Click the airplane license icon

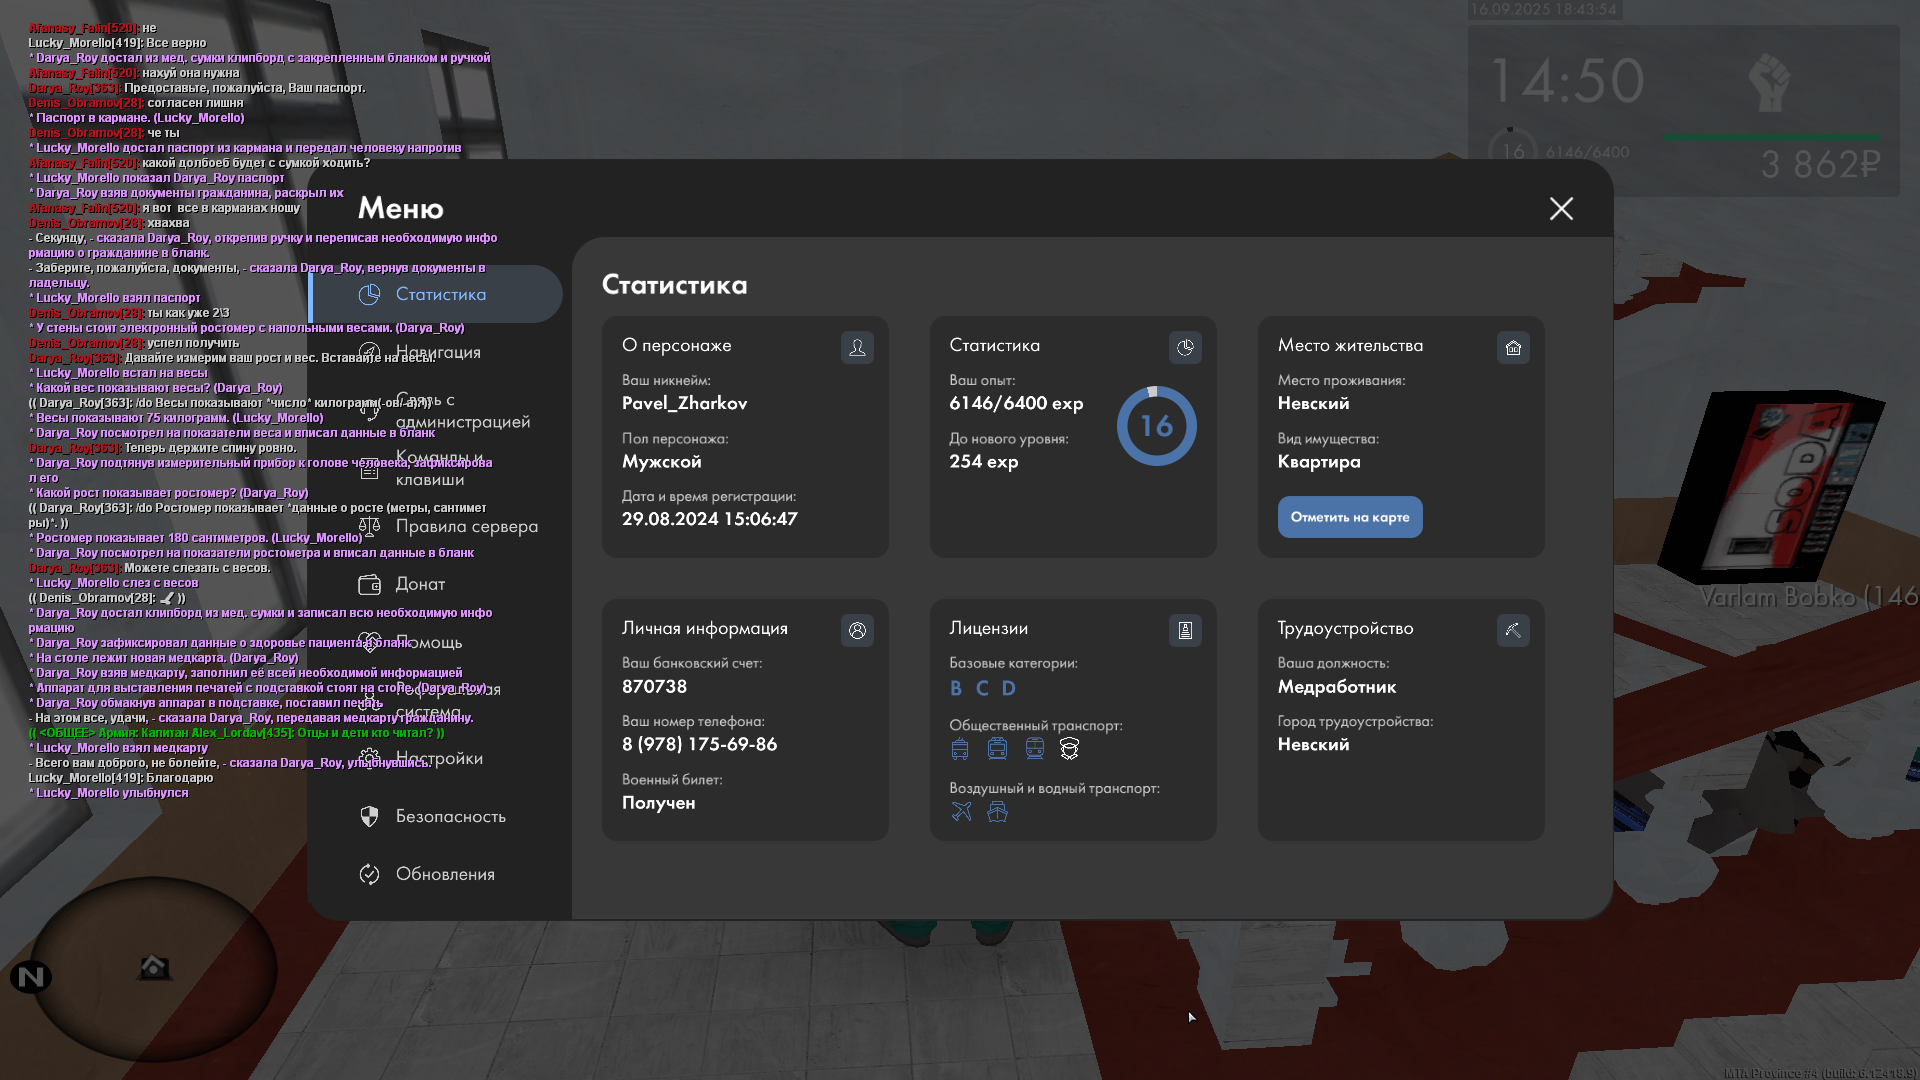coord(961,811)
